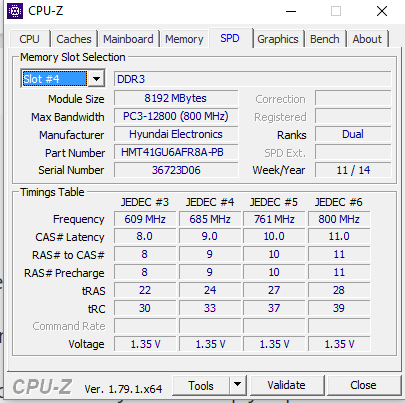Open the Tools dropdown arrow
405x403 pixels.
pyautogui.click(x=238, y=385)
